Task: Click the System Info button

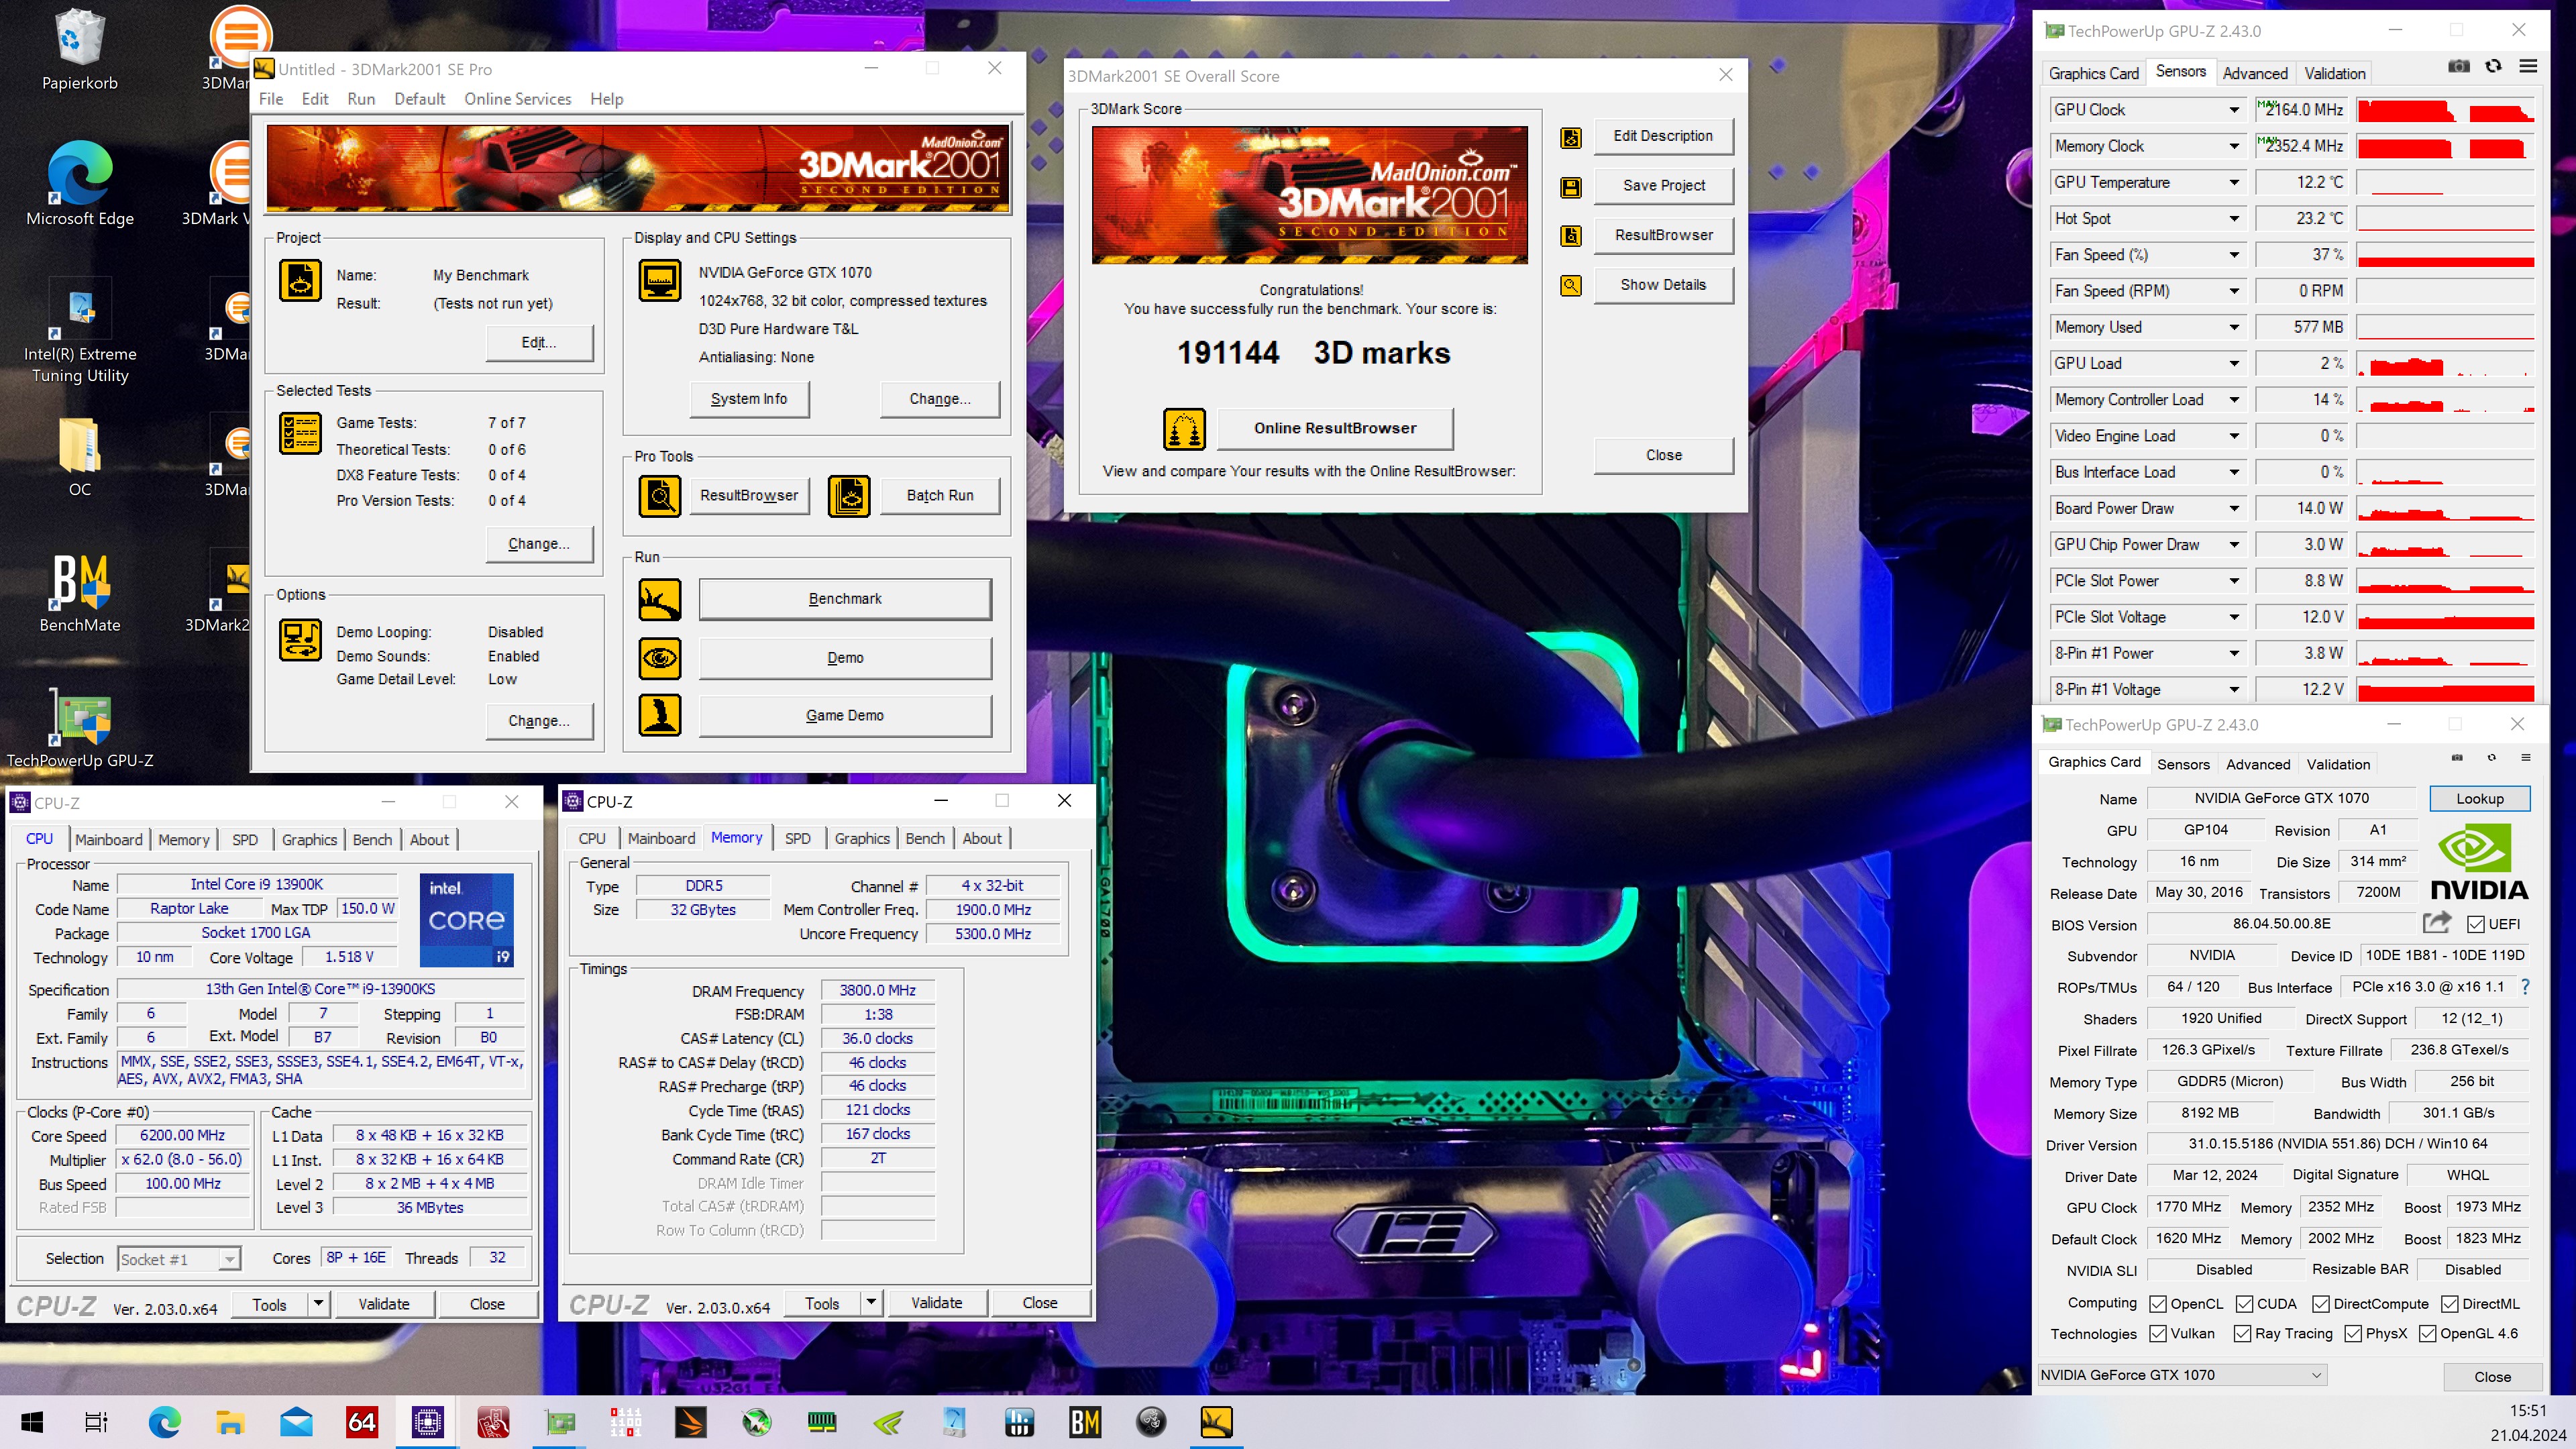Action: (x=749, y=399)
